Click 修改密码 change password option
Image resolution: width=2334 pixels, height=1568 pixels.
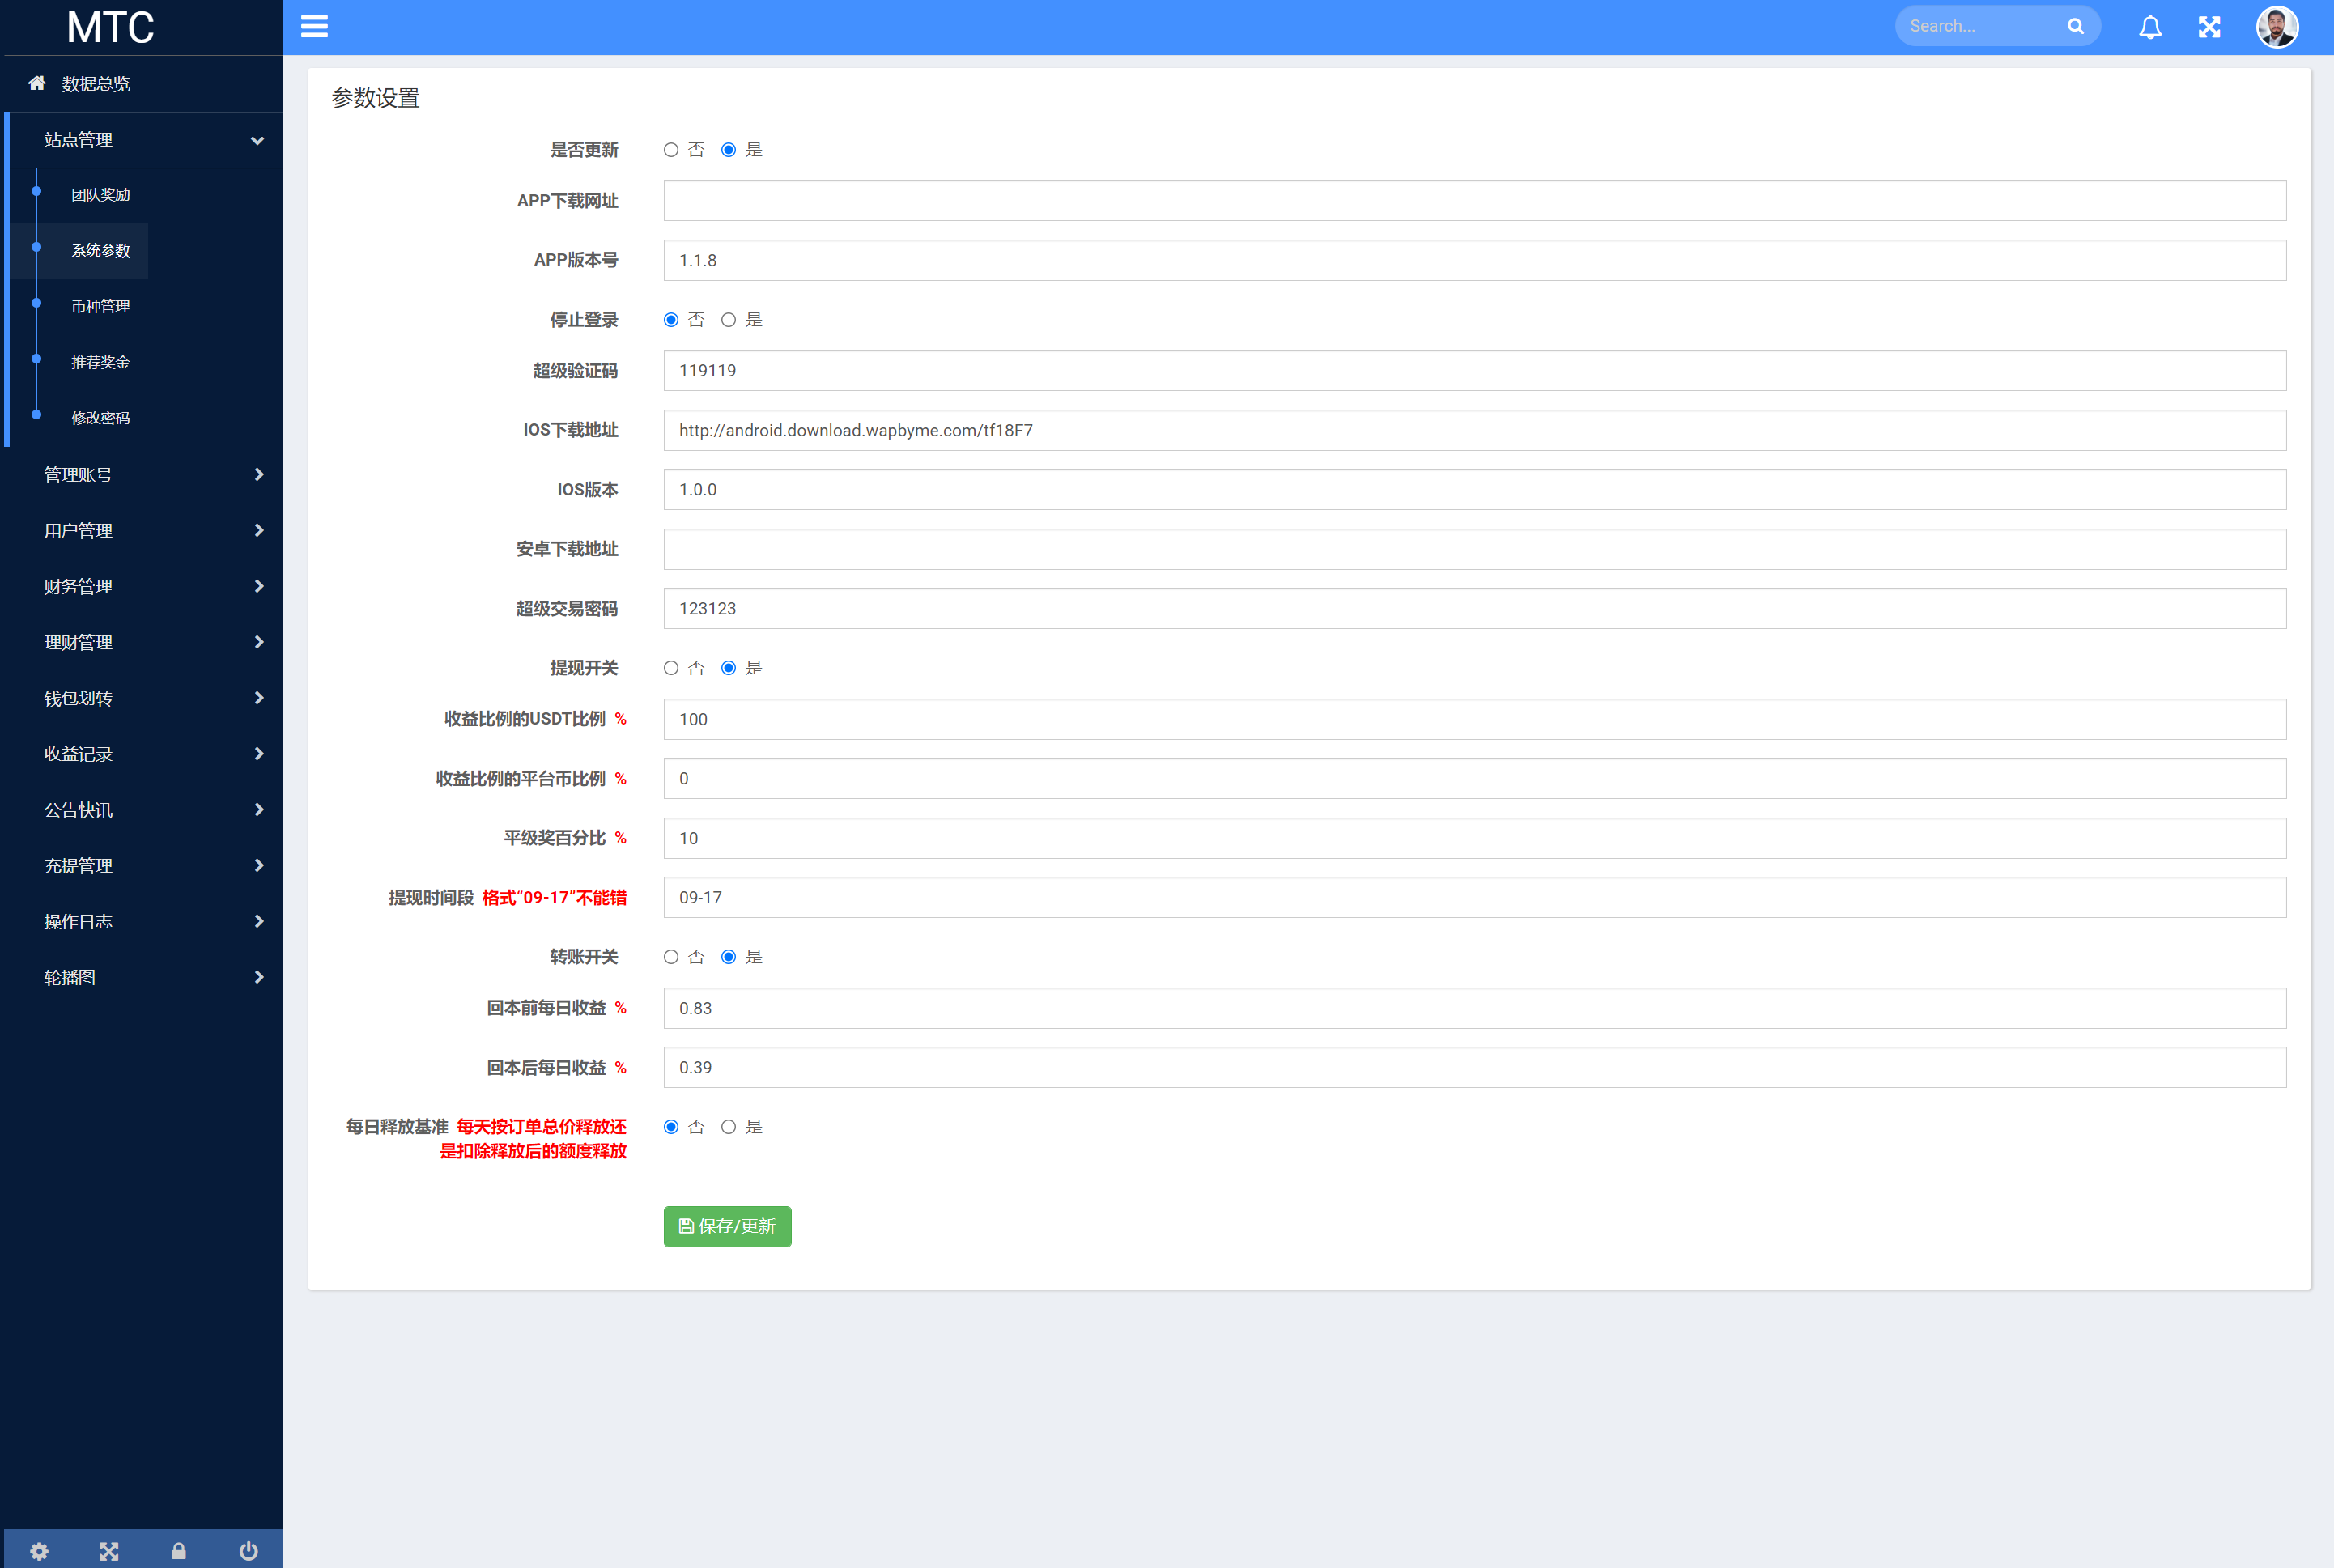pos(100,417)
